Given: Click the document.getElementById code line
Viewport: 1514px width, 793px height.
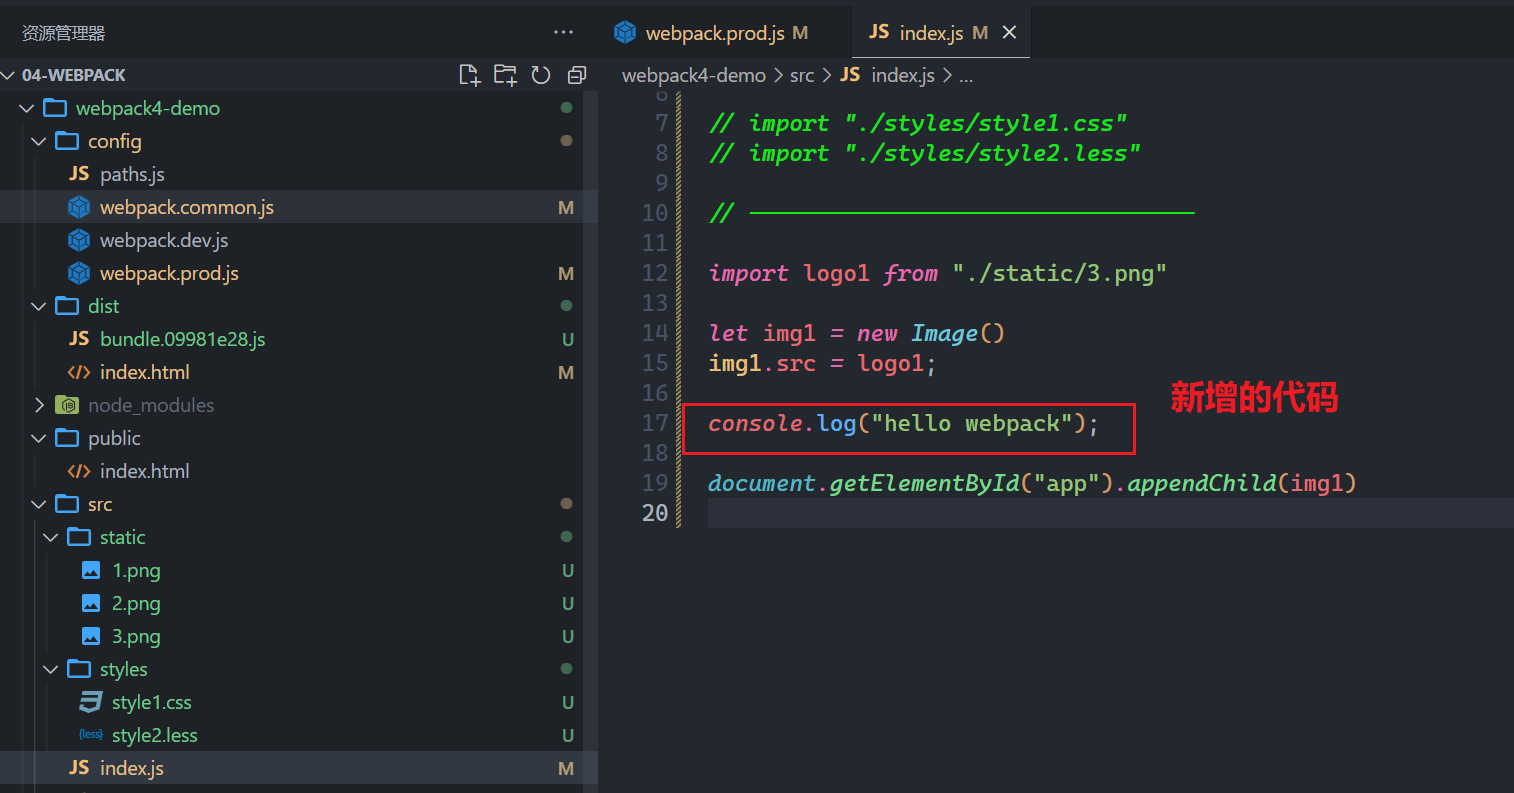Looking at the screenshot, I should (x=1033, y=483).
